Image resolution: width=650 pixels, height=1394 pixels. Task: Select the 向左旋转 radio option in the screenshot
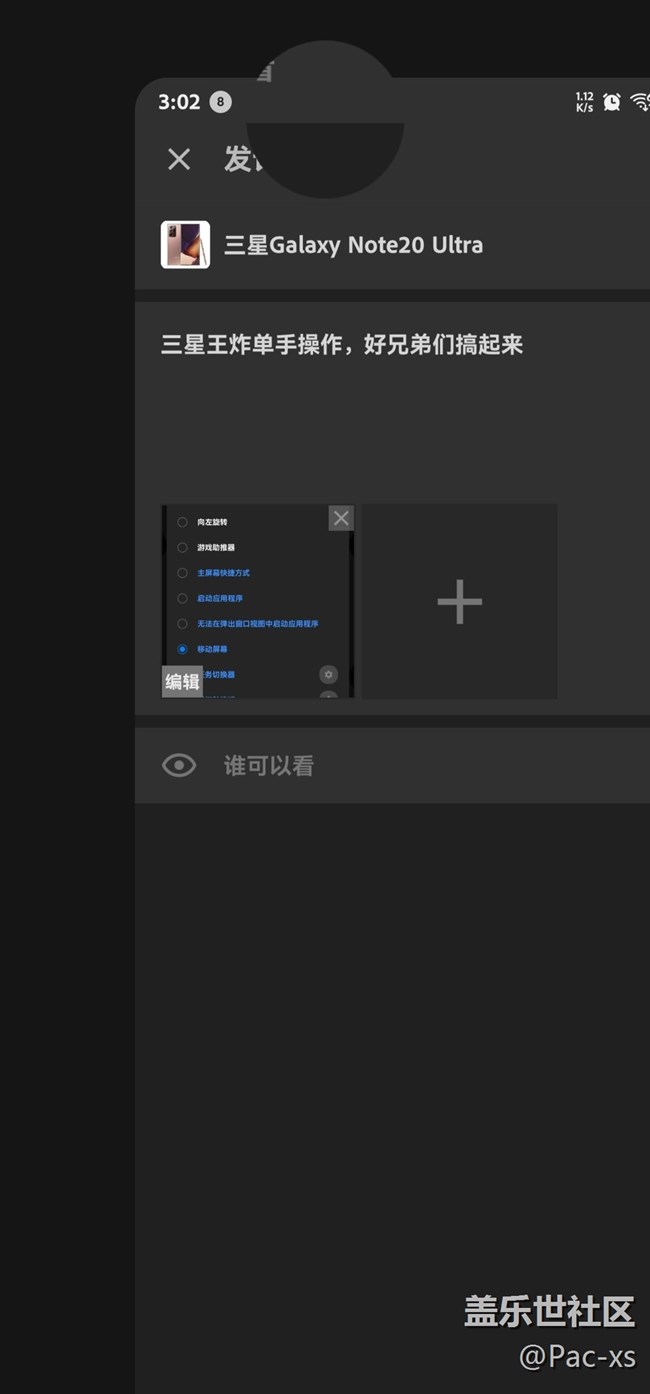click(182, 522)
